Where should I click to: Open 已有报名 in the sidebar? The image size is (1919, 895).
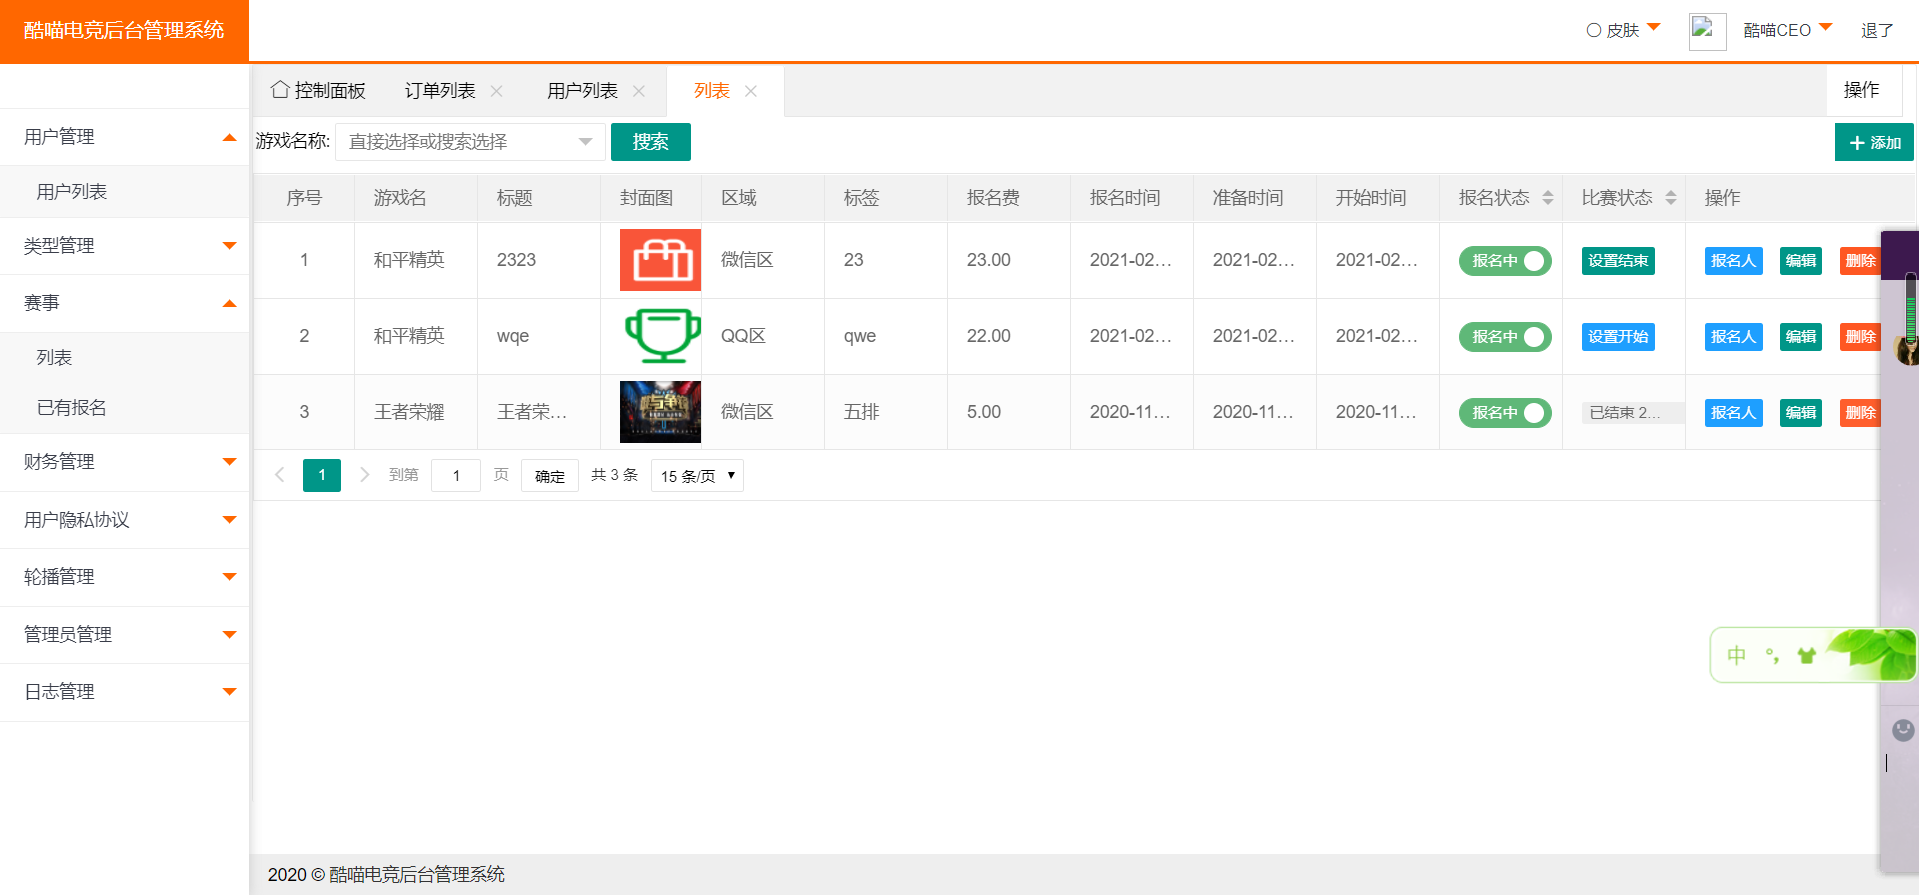72,408
